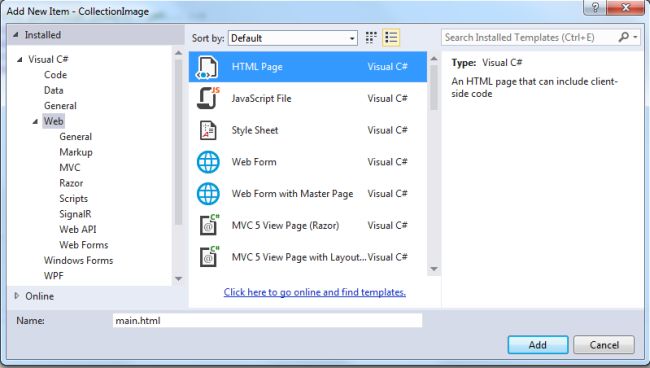Select the Web Forms category
The height and width of the screenshot is (368, 650).
84,245
